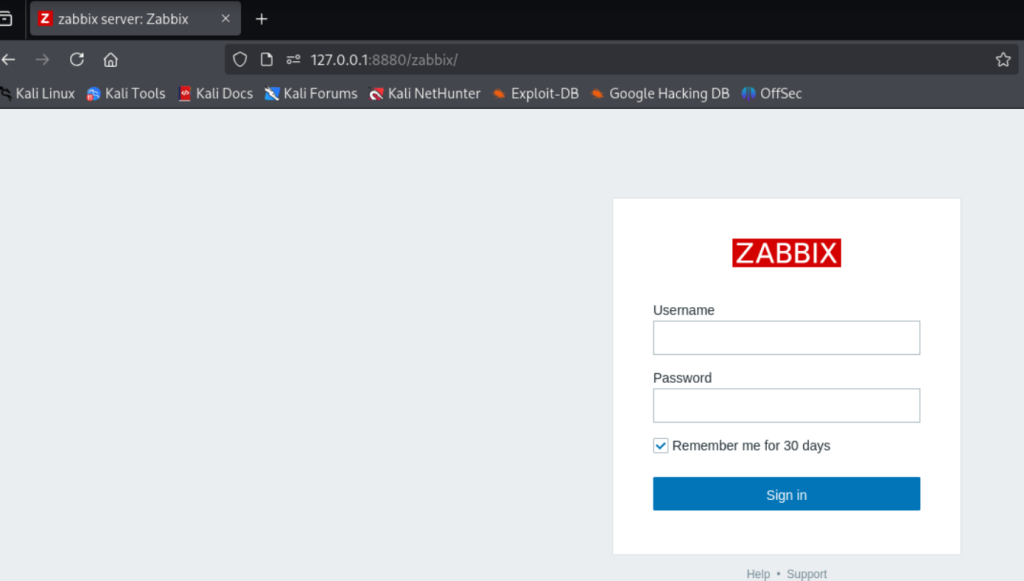The width and height of the screenshot is (1024, 581).
Task: Open the Exploit-DB bookmark
Action: [535, 93]
